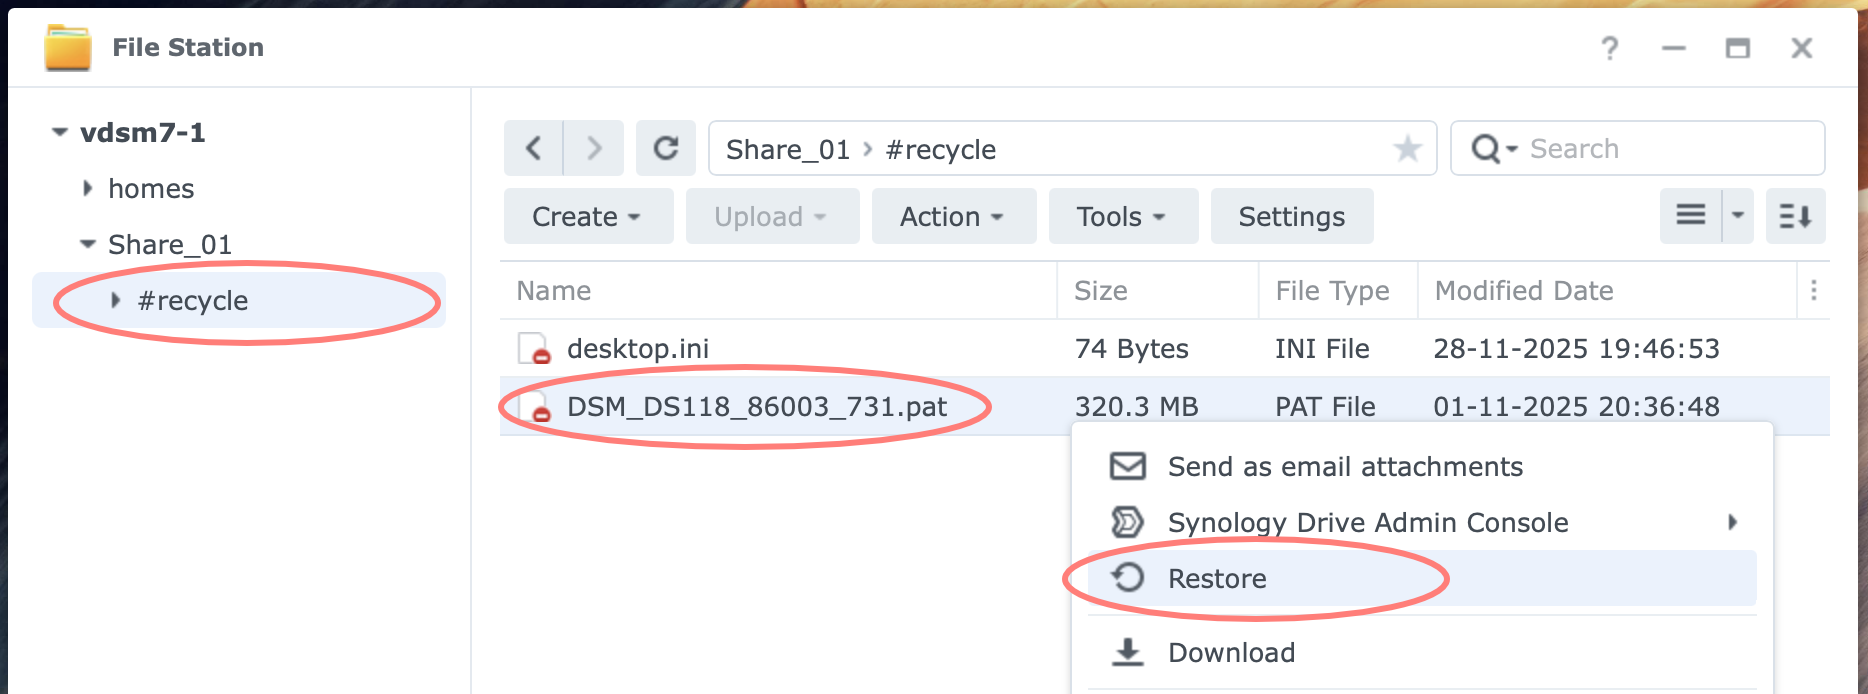Screen dimensions: 1868x694
Task: Go back with the left arrow button
Action: point(534,148)
